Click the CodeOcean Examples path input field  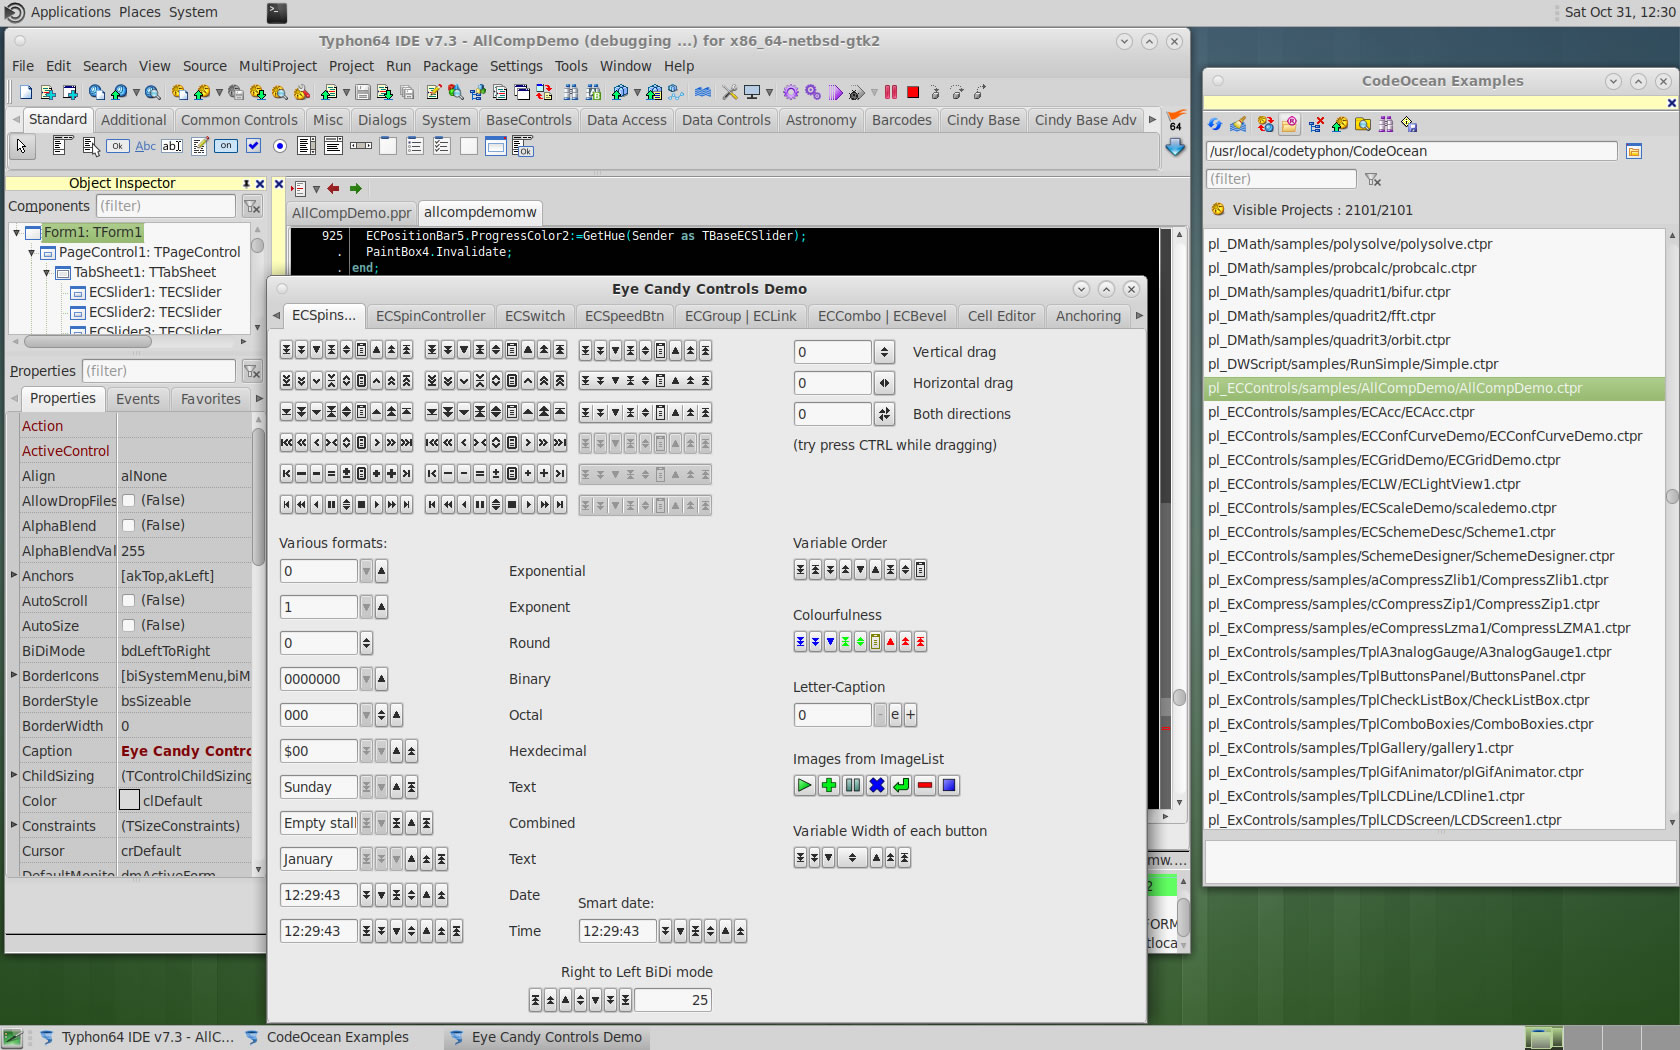pos(1411,151)
